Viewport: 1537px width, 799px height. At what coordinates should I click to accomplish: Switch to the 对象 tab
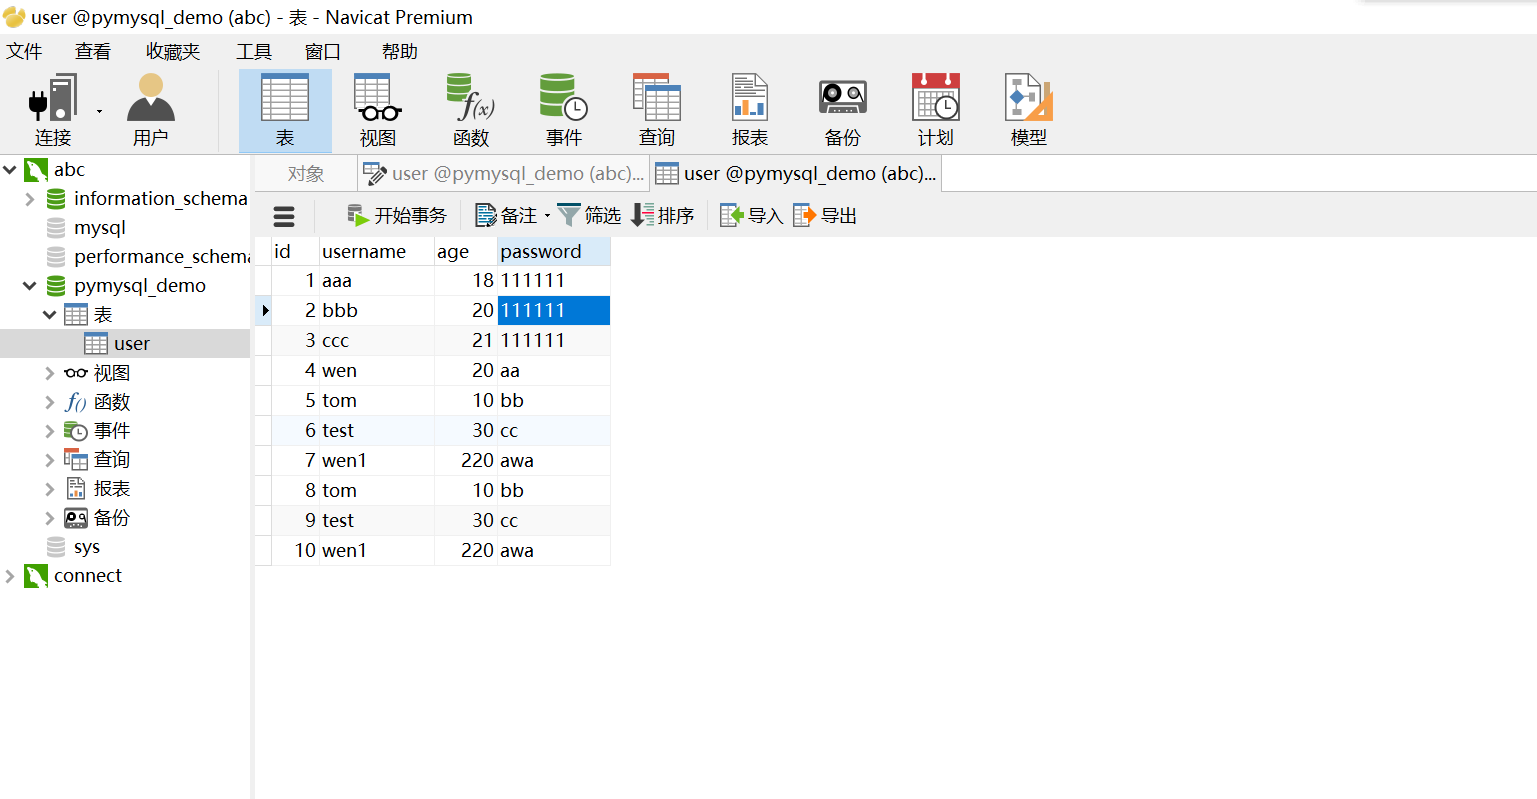click(305, 173)
